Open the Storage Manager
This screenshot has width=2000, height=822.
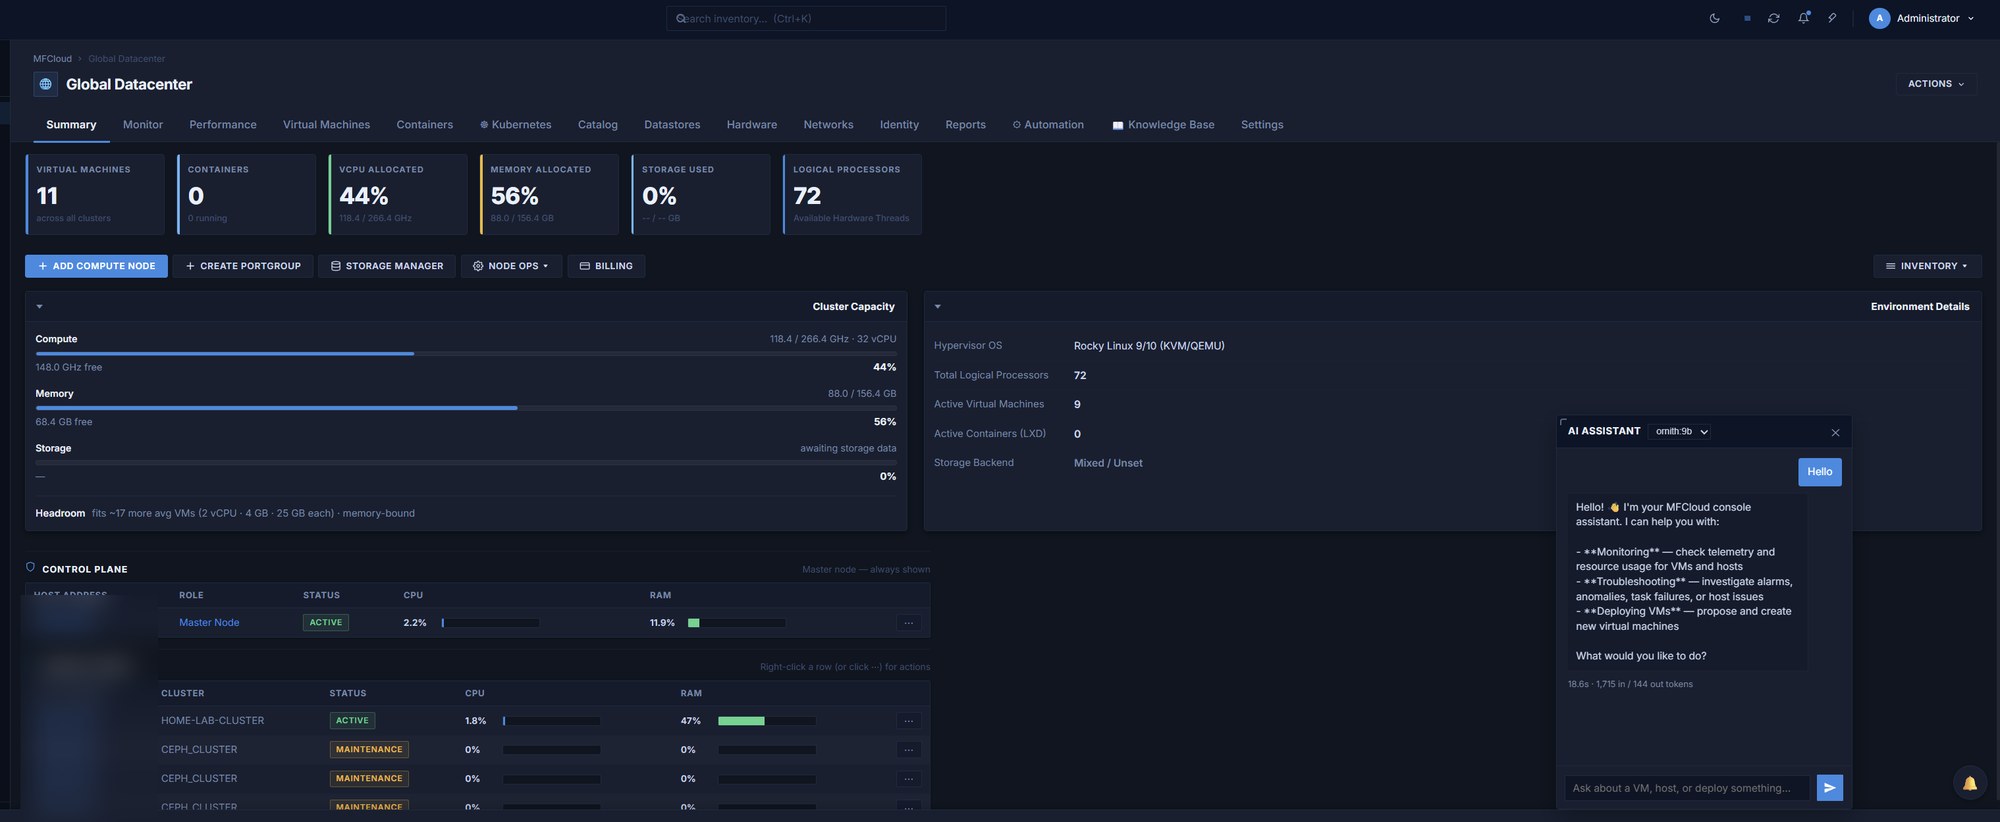click(387, 266)
